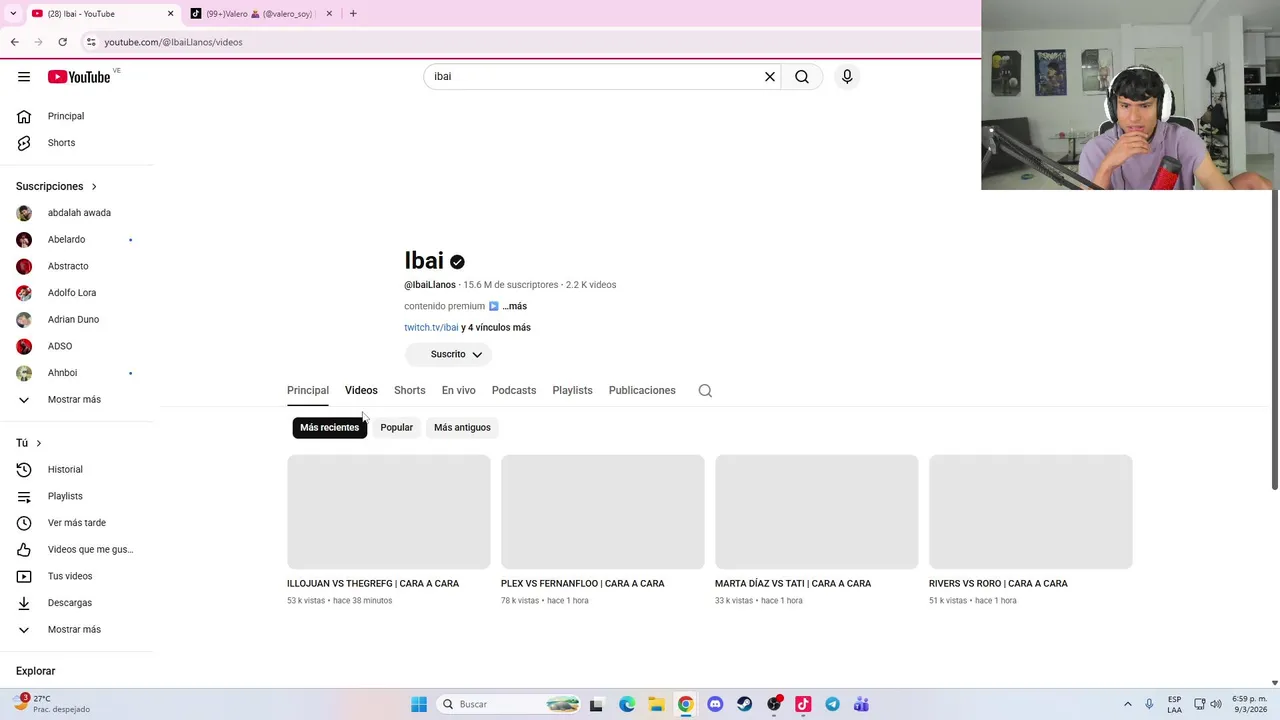Open TikTok app from the taskbar

coord(803,705)
